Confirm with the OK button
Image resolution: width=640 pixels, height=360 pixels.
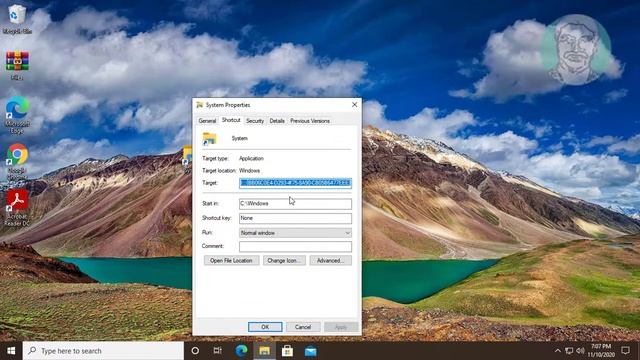pos(265,327)
